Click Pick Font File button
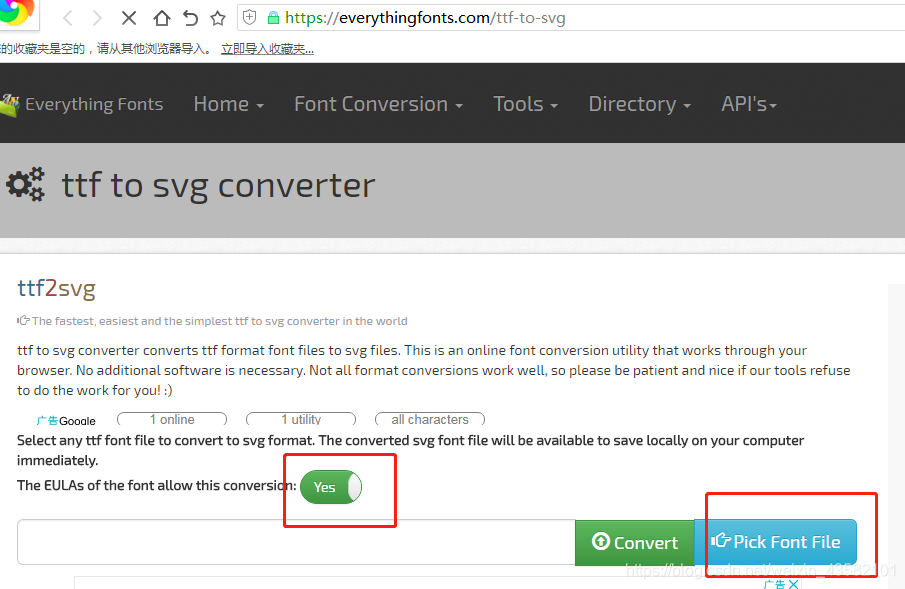Image resolution: width=905 pixels, height=589 pixels. pos(775,542)
